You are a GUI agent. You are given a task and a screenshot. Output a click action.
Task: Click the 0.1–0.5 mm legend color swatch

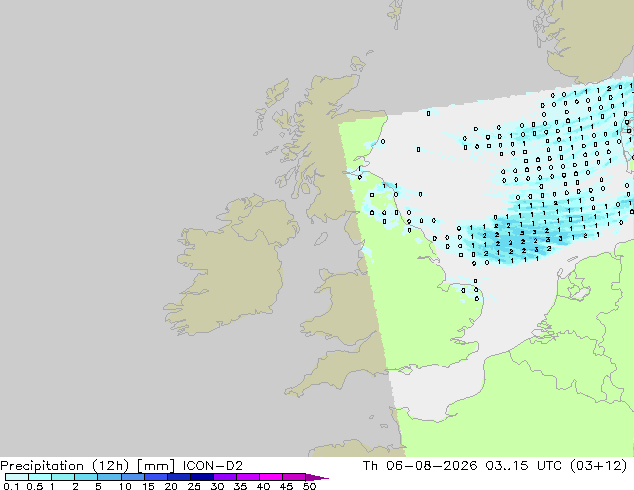17,477
